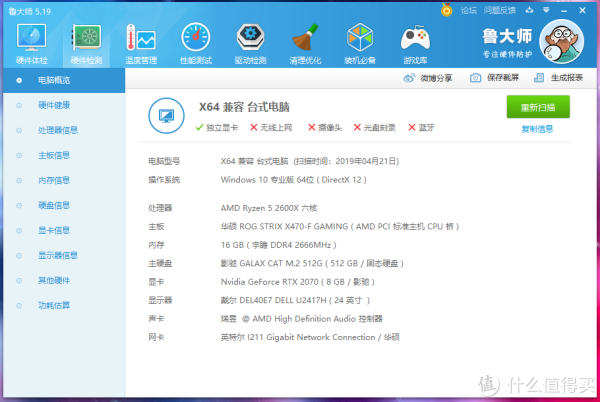Click the skin/upload icon in title bar
Screen dimensions: 600x402
[529, 10]
